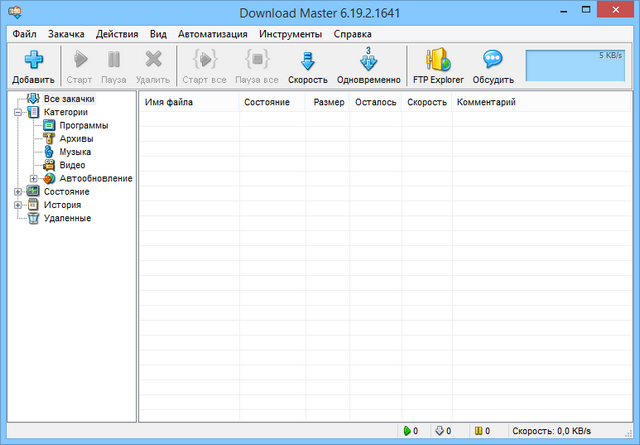
Task: Select the Архивы category icon
Action: pyautogui.click(x=50, y=139)
